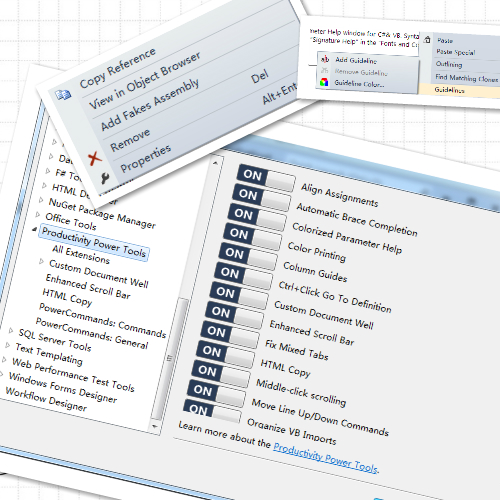Select Guideline Color menu item
Viewport: 500px width, 500px height.
pos(359,83)
